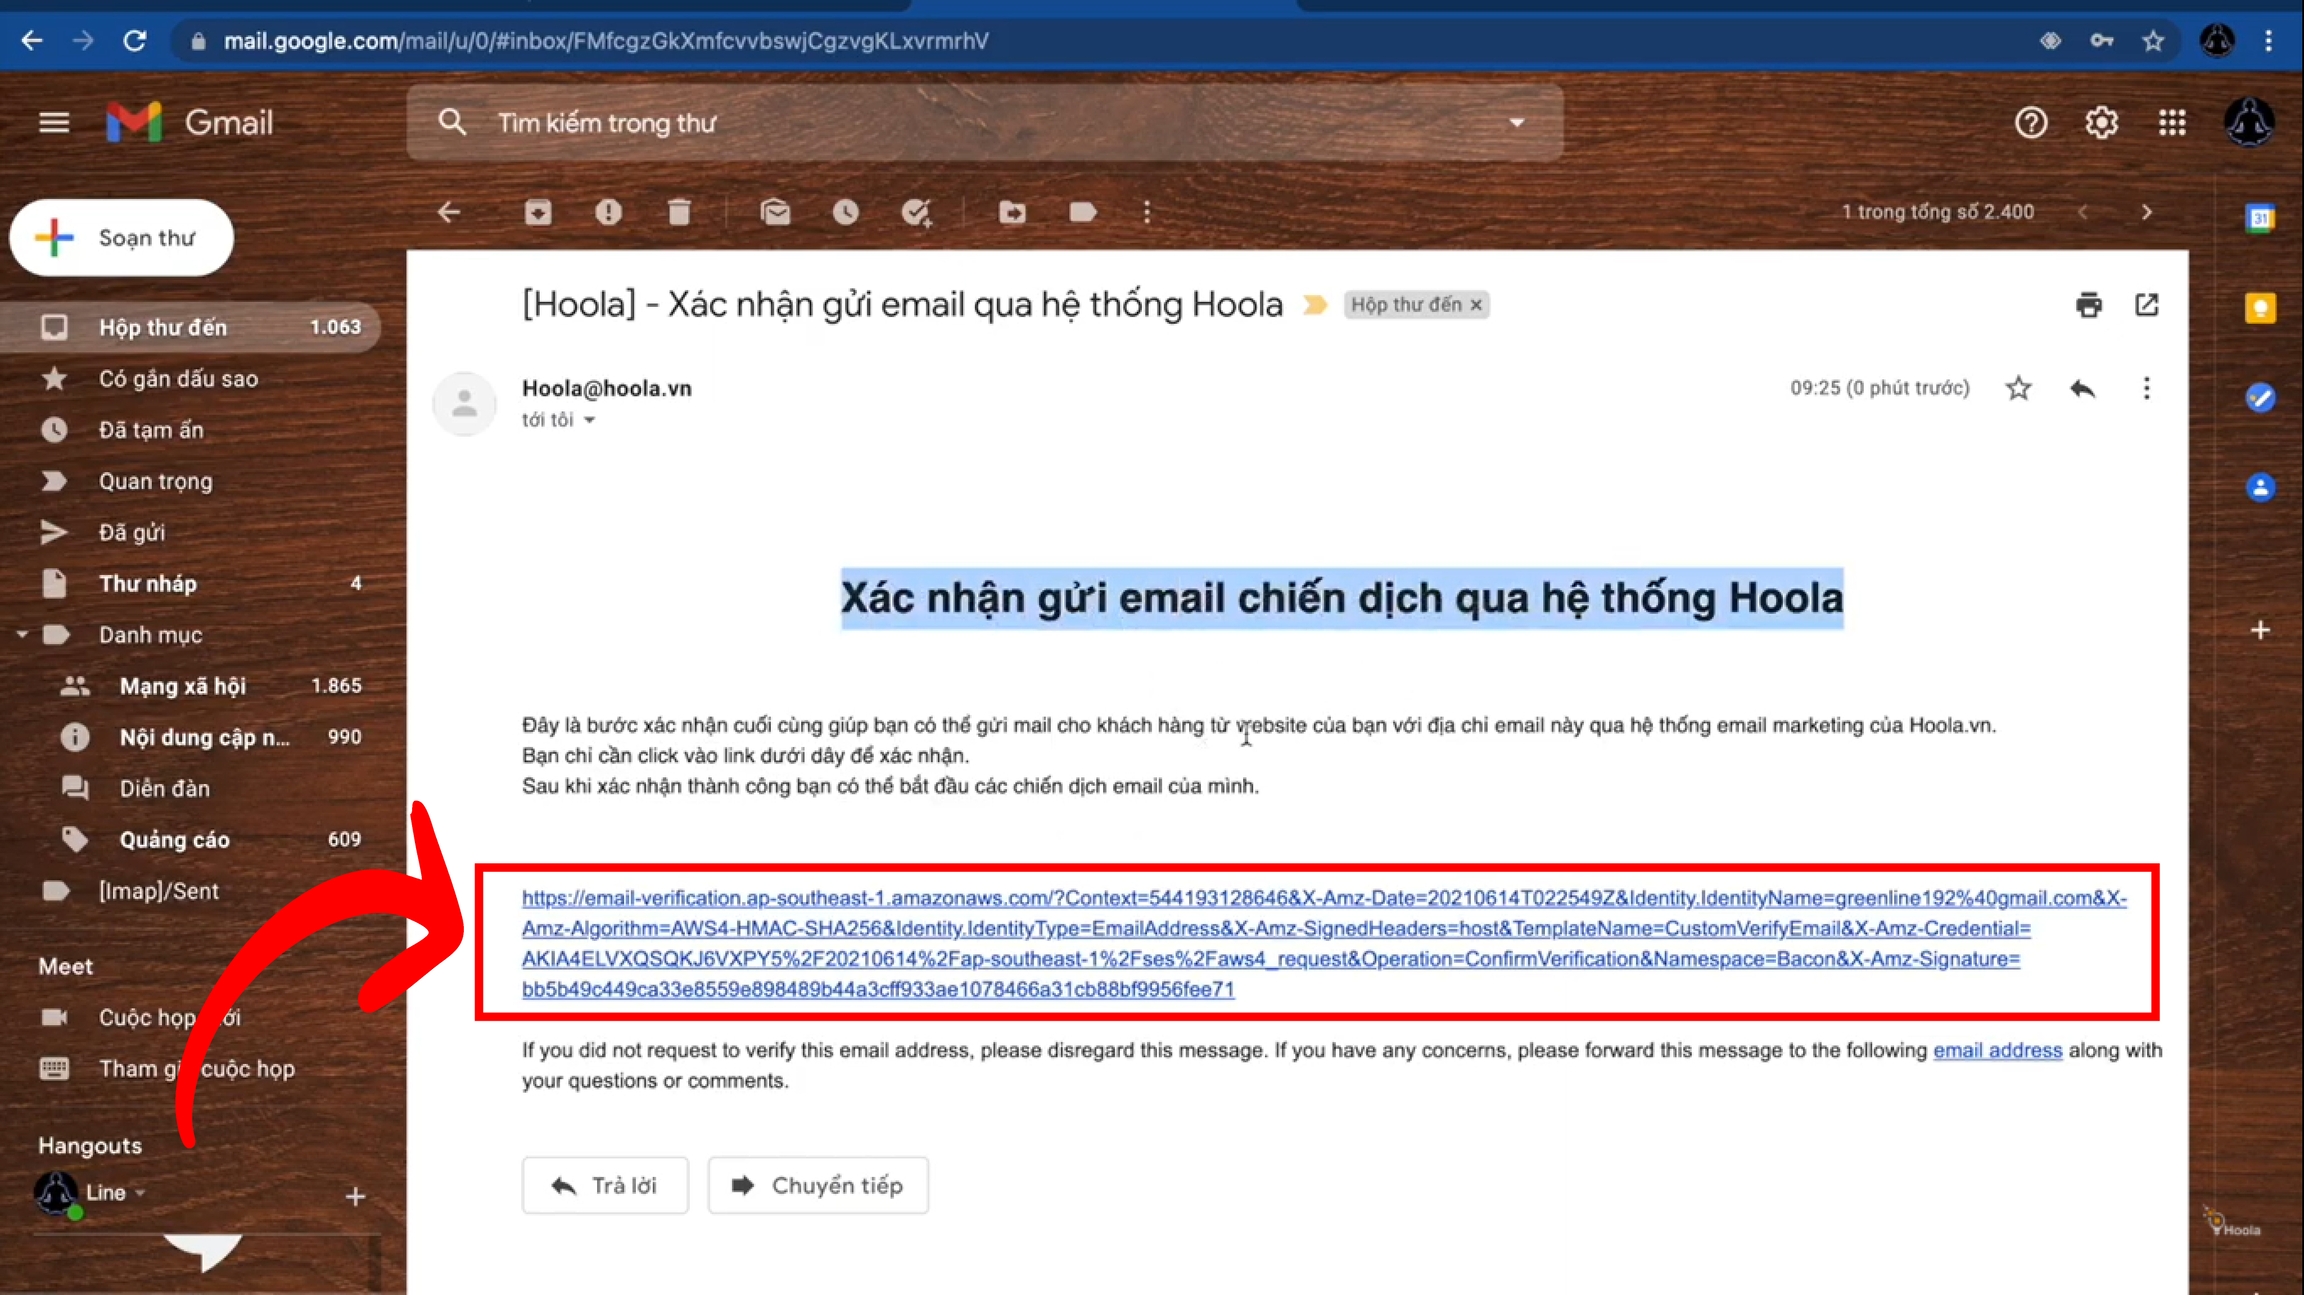Open the Thư nháp drafts folder

tap(148, 584)
